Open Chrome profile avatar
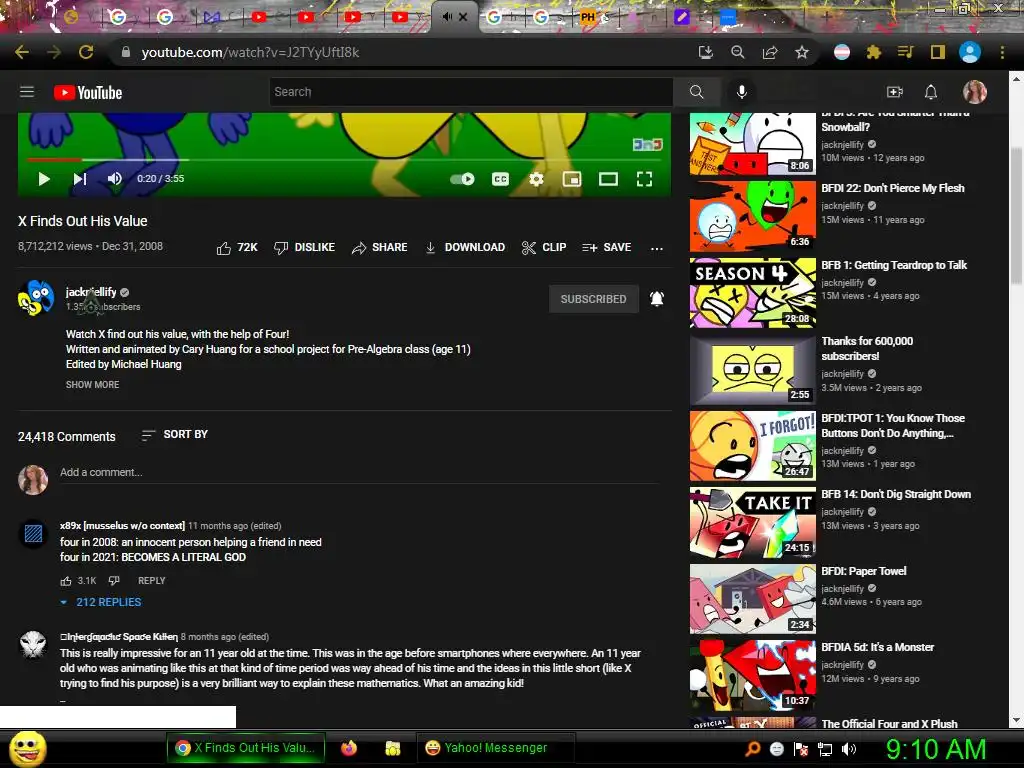The image size is (1024, 768). [x=970, y=52]
